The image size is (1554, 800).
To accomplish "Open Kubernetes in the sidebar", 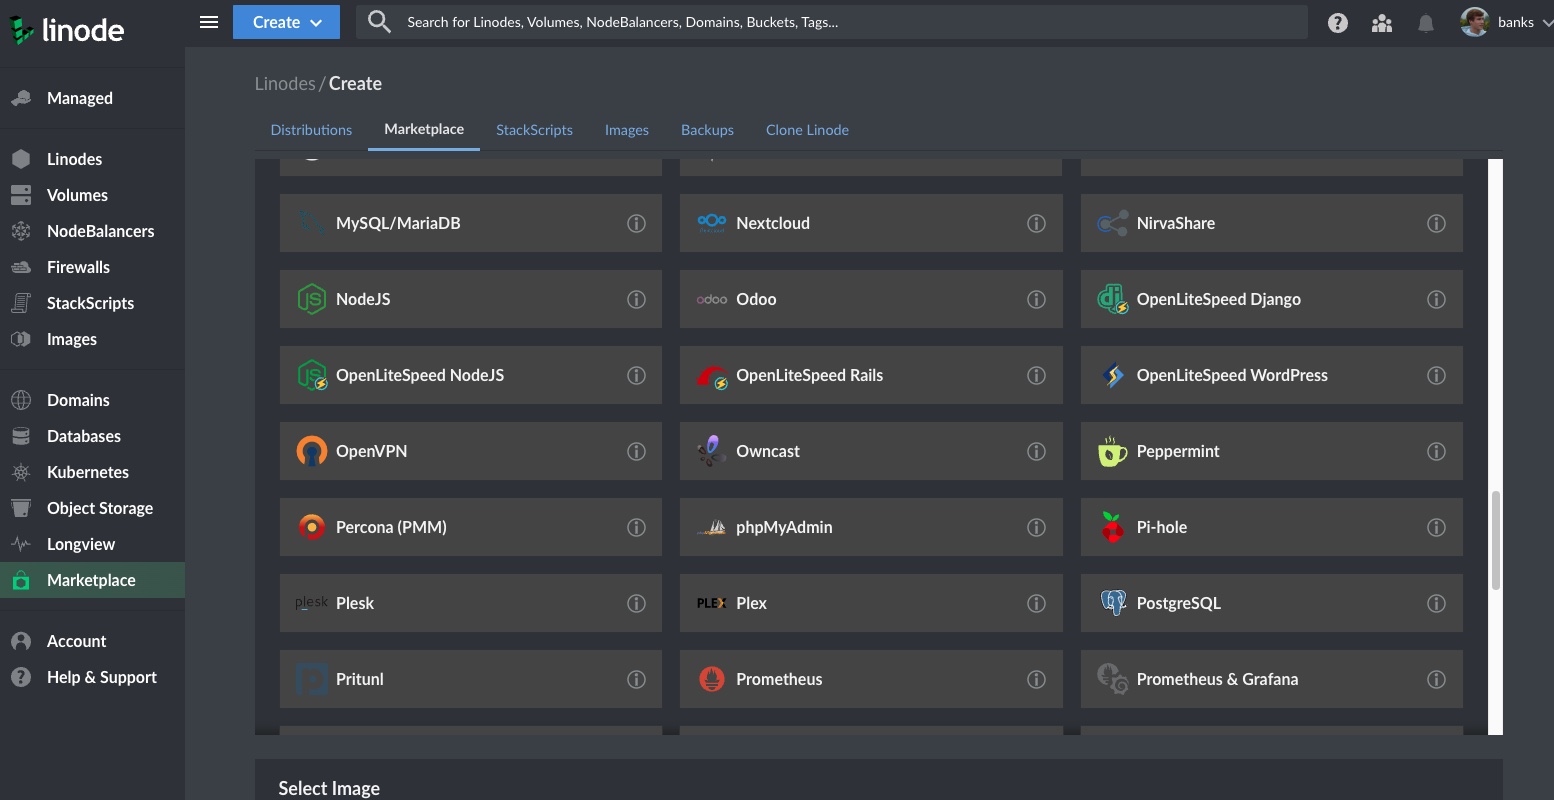I will (92, 472).
